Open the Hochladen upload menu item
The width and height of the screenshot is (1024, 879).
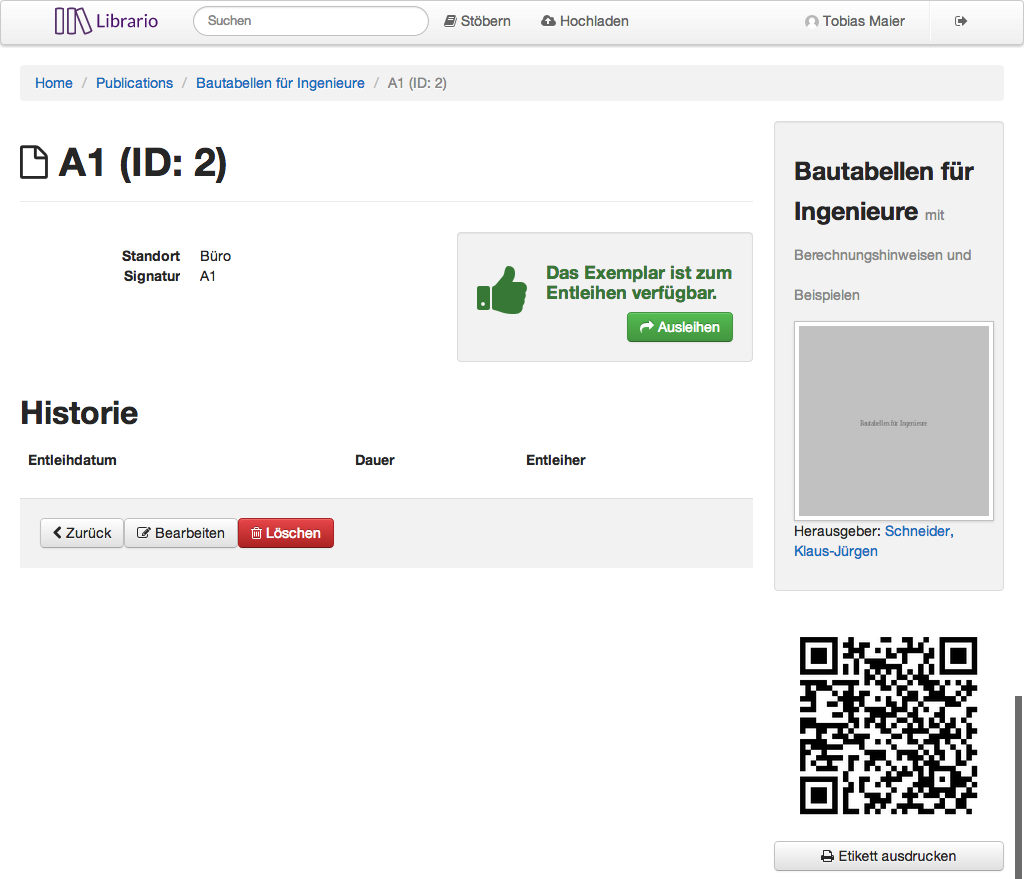tap(585, 21)
